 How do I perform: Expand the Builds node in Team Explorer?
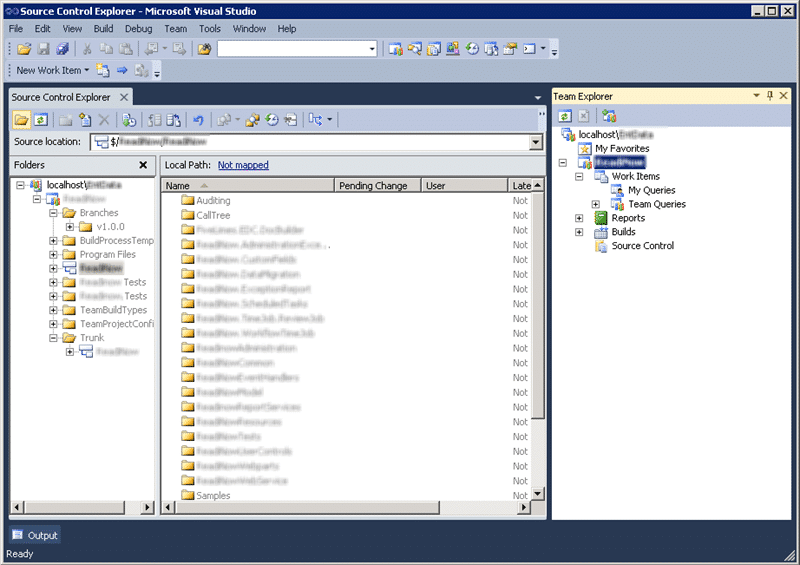579,232
